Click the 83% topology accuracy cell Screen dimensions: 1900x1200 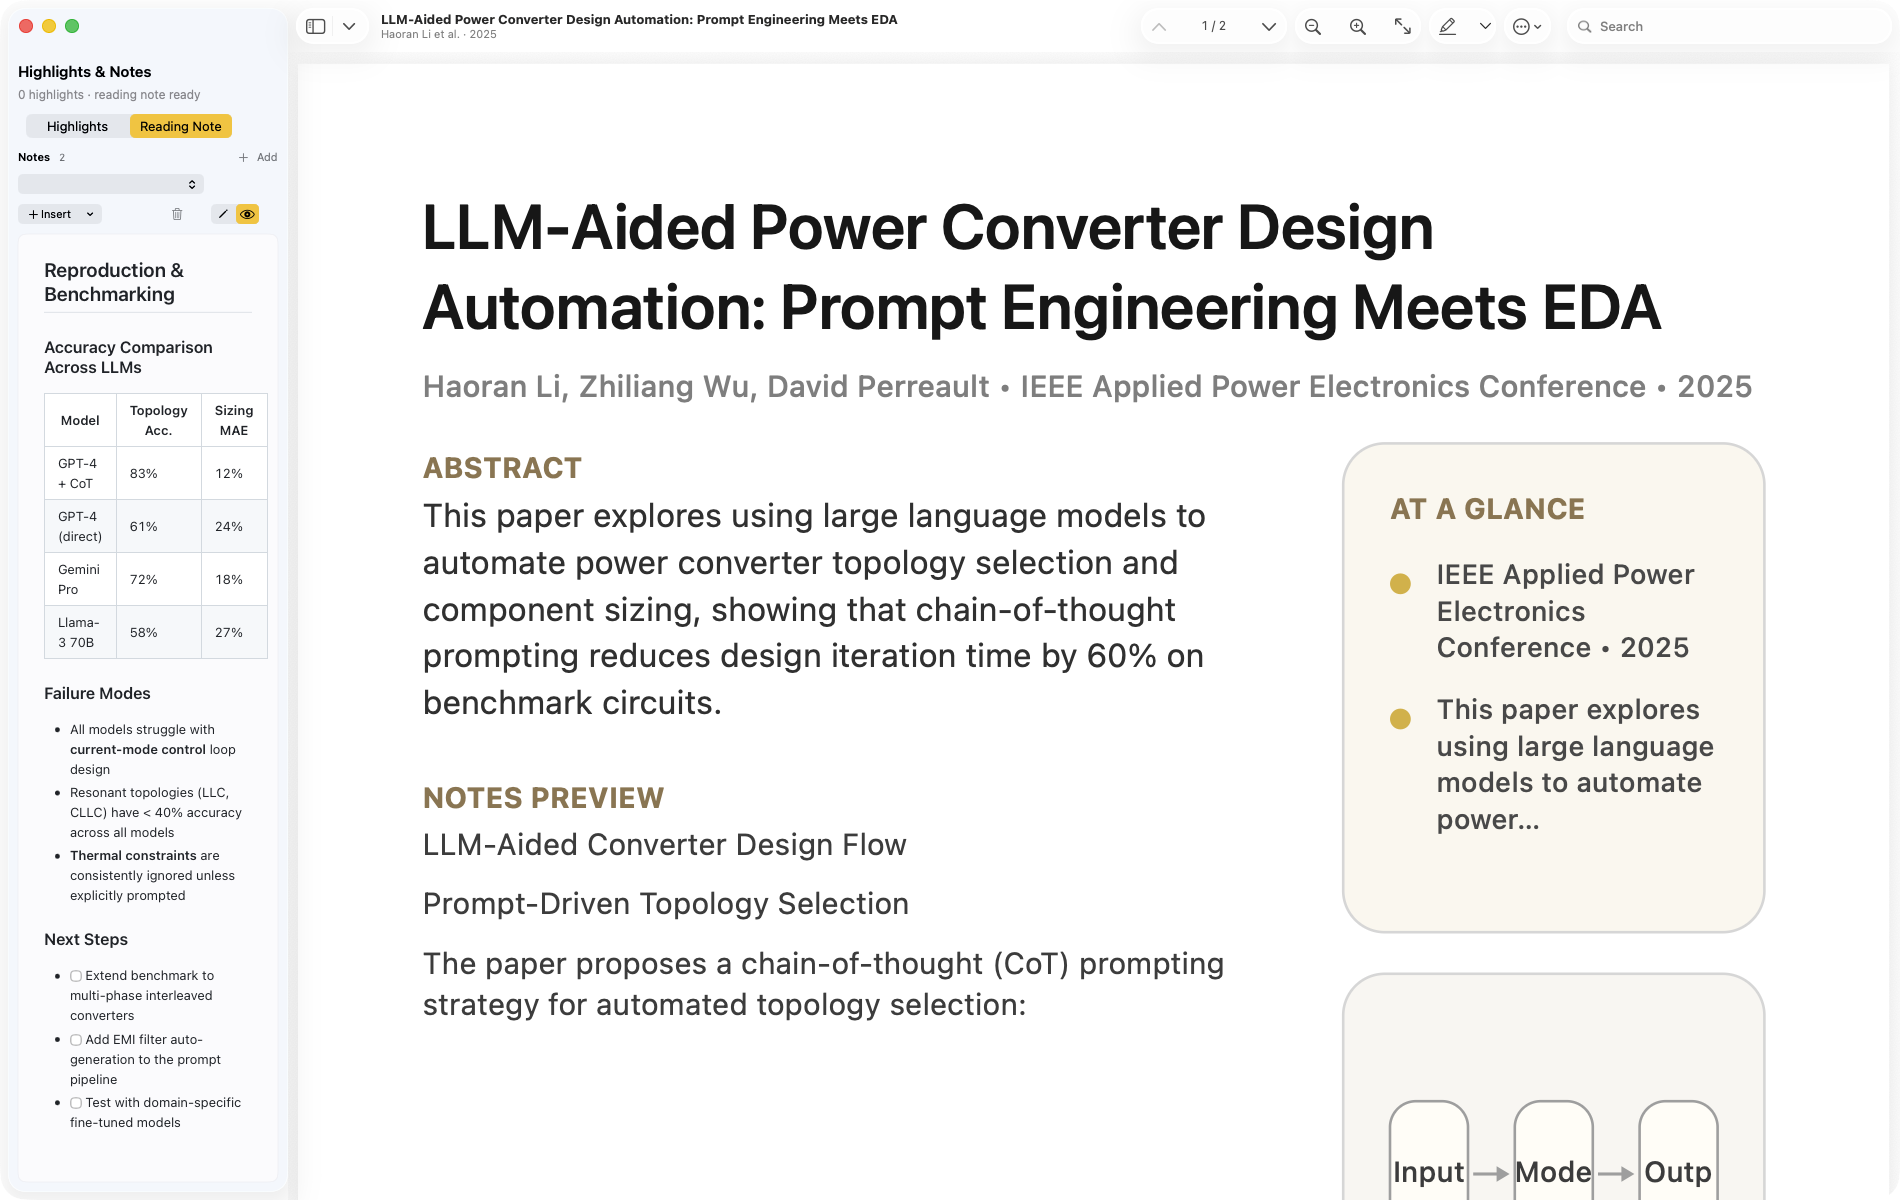pyautogui.click(x=159, y=473)
